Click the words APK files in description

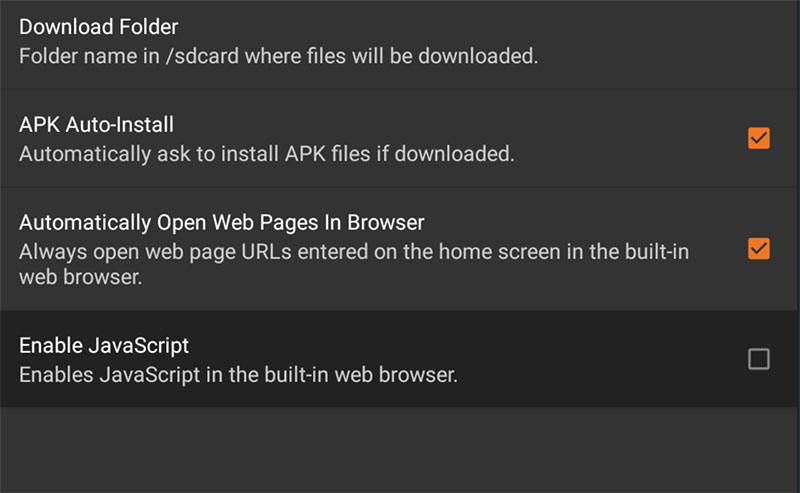click(328, 154)
